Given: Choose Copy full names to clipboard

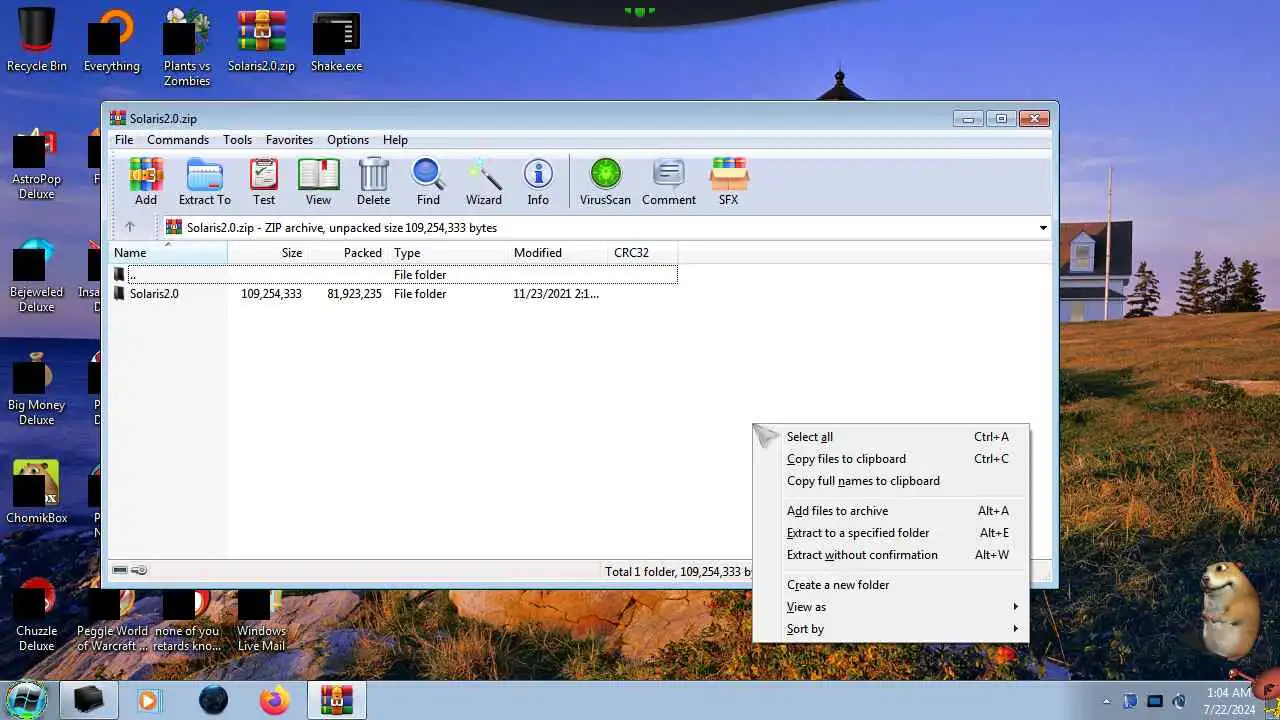Looking at the screenshot, I should 891,481.
